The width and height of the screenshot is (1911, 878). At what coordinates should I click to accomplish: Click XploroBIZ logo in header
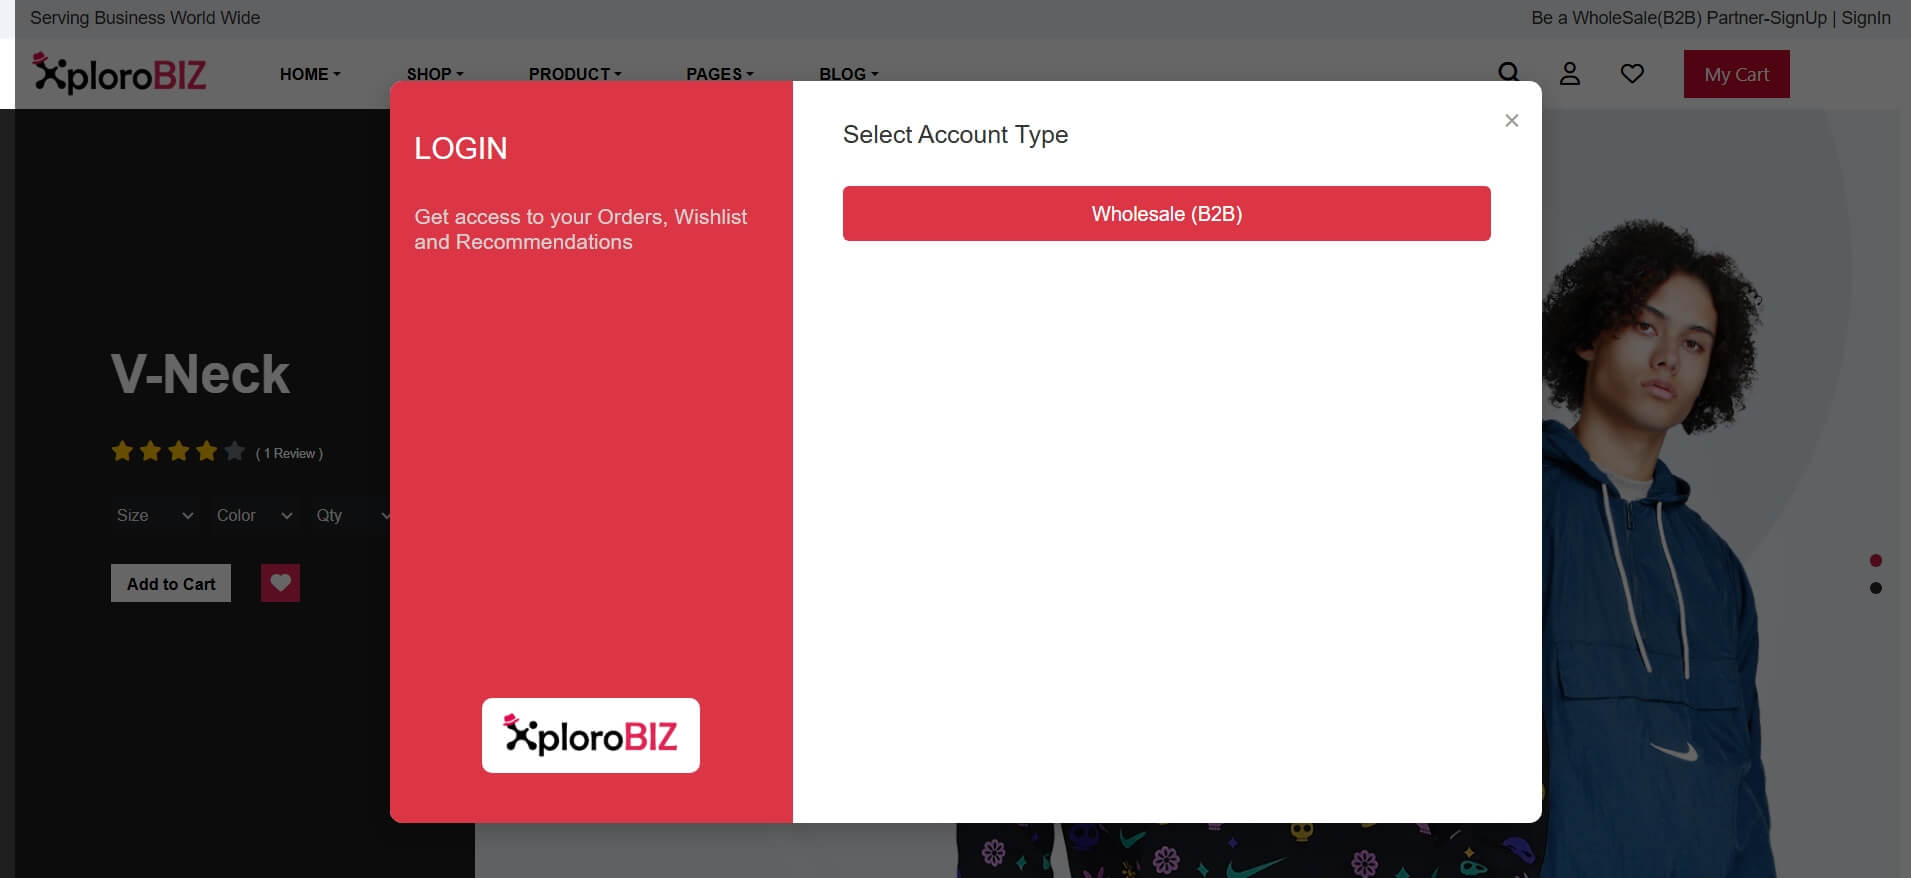(119, 73)
